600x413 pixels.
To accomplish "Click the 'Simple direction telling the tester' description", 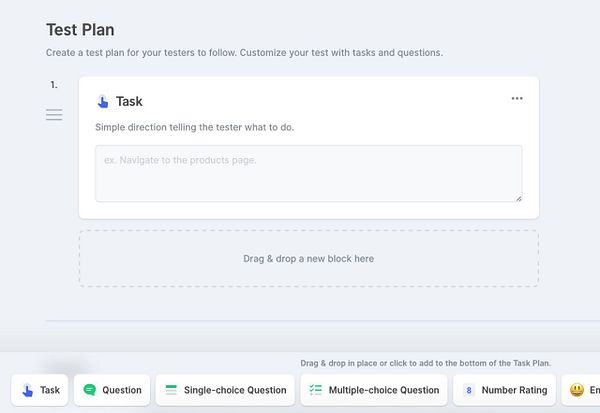I will point(194,127).
